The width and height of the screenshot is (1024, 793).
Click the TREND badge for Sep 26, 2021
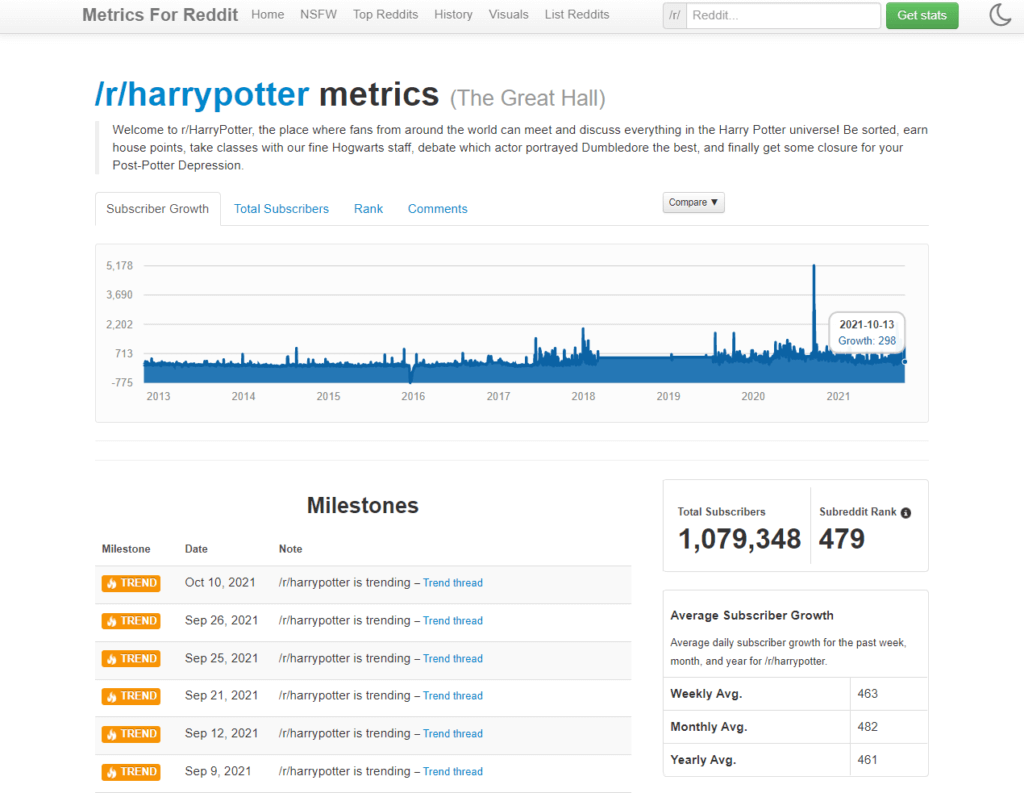(x=131, y=621)
